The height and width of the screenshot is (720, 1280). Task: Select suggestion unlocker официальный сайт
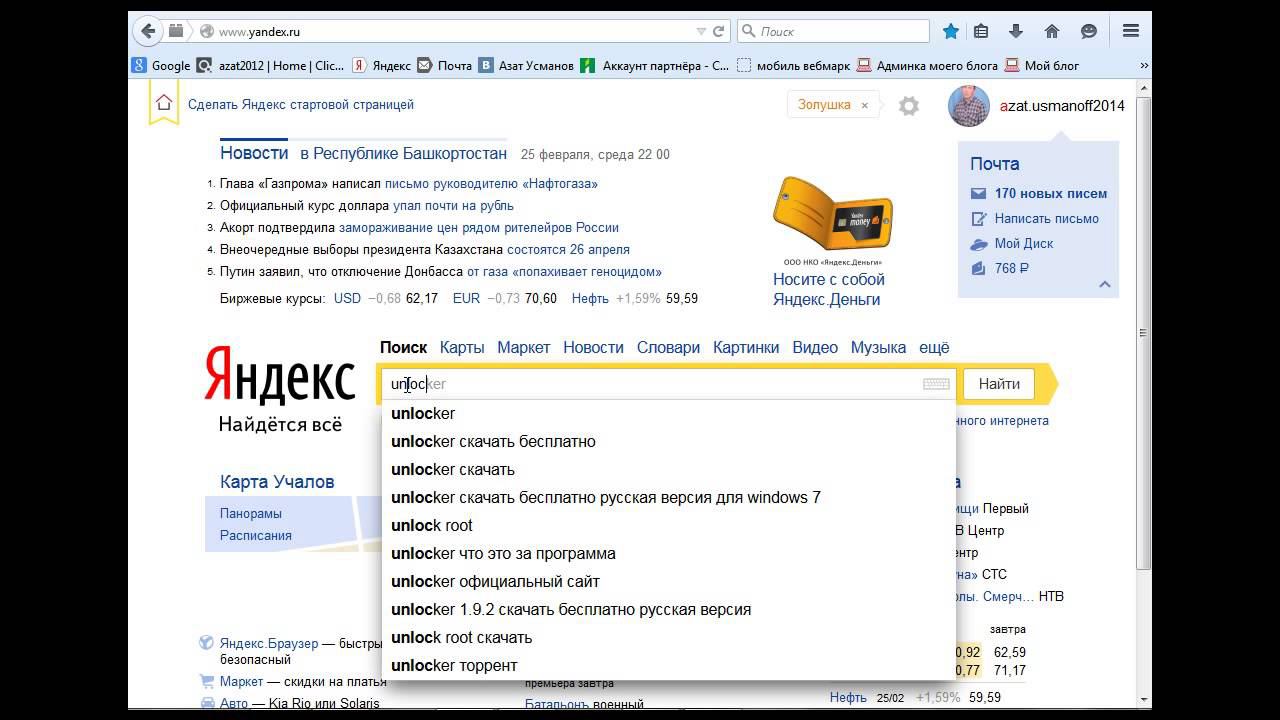pos(668,581)
